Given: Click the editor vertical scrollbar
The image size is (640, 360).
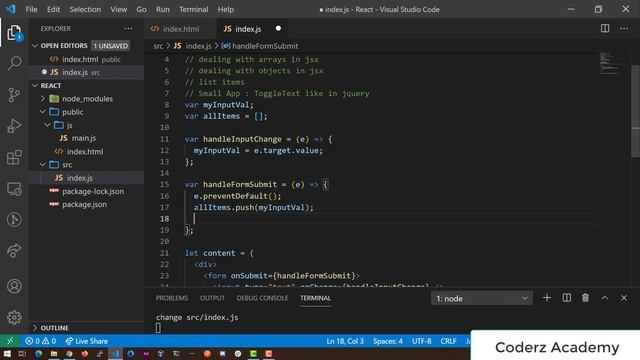Looking at the screenshot, I should coord(636,110).
